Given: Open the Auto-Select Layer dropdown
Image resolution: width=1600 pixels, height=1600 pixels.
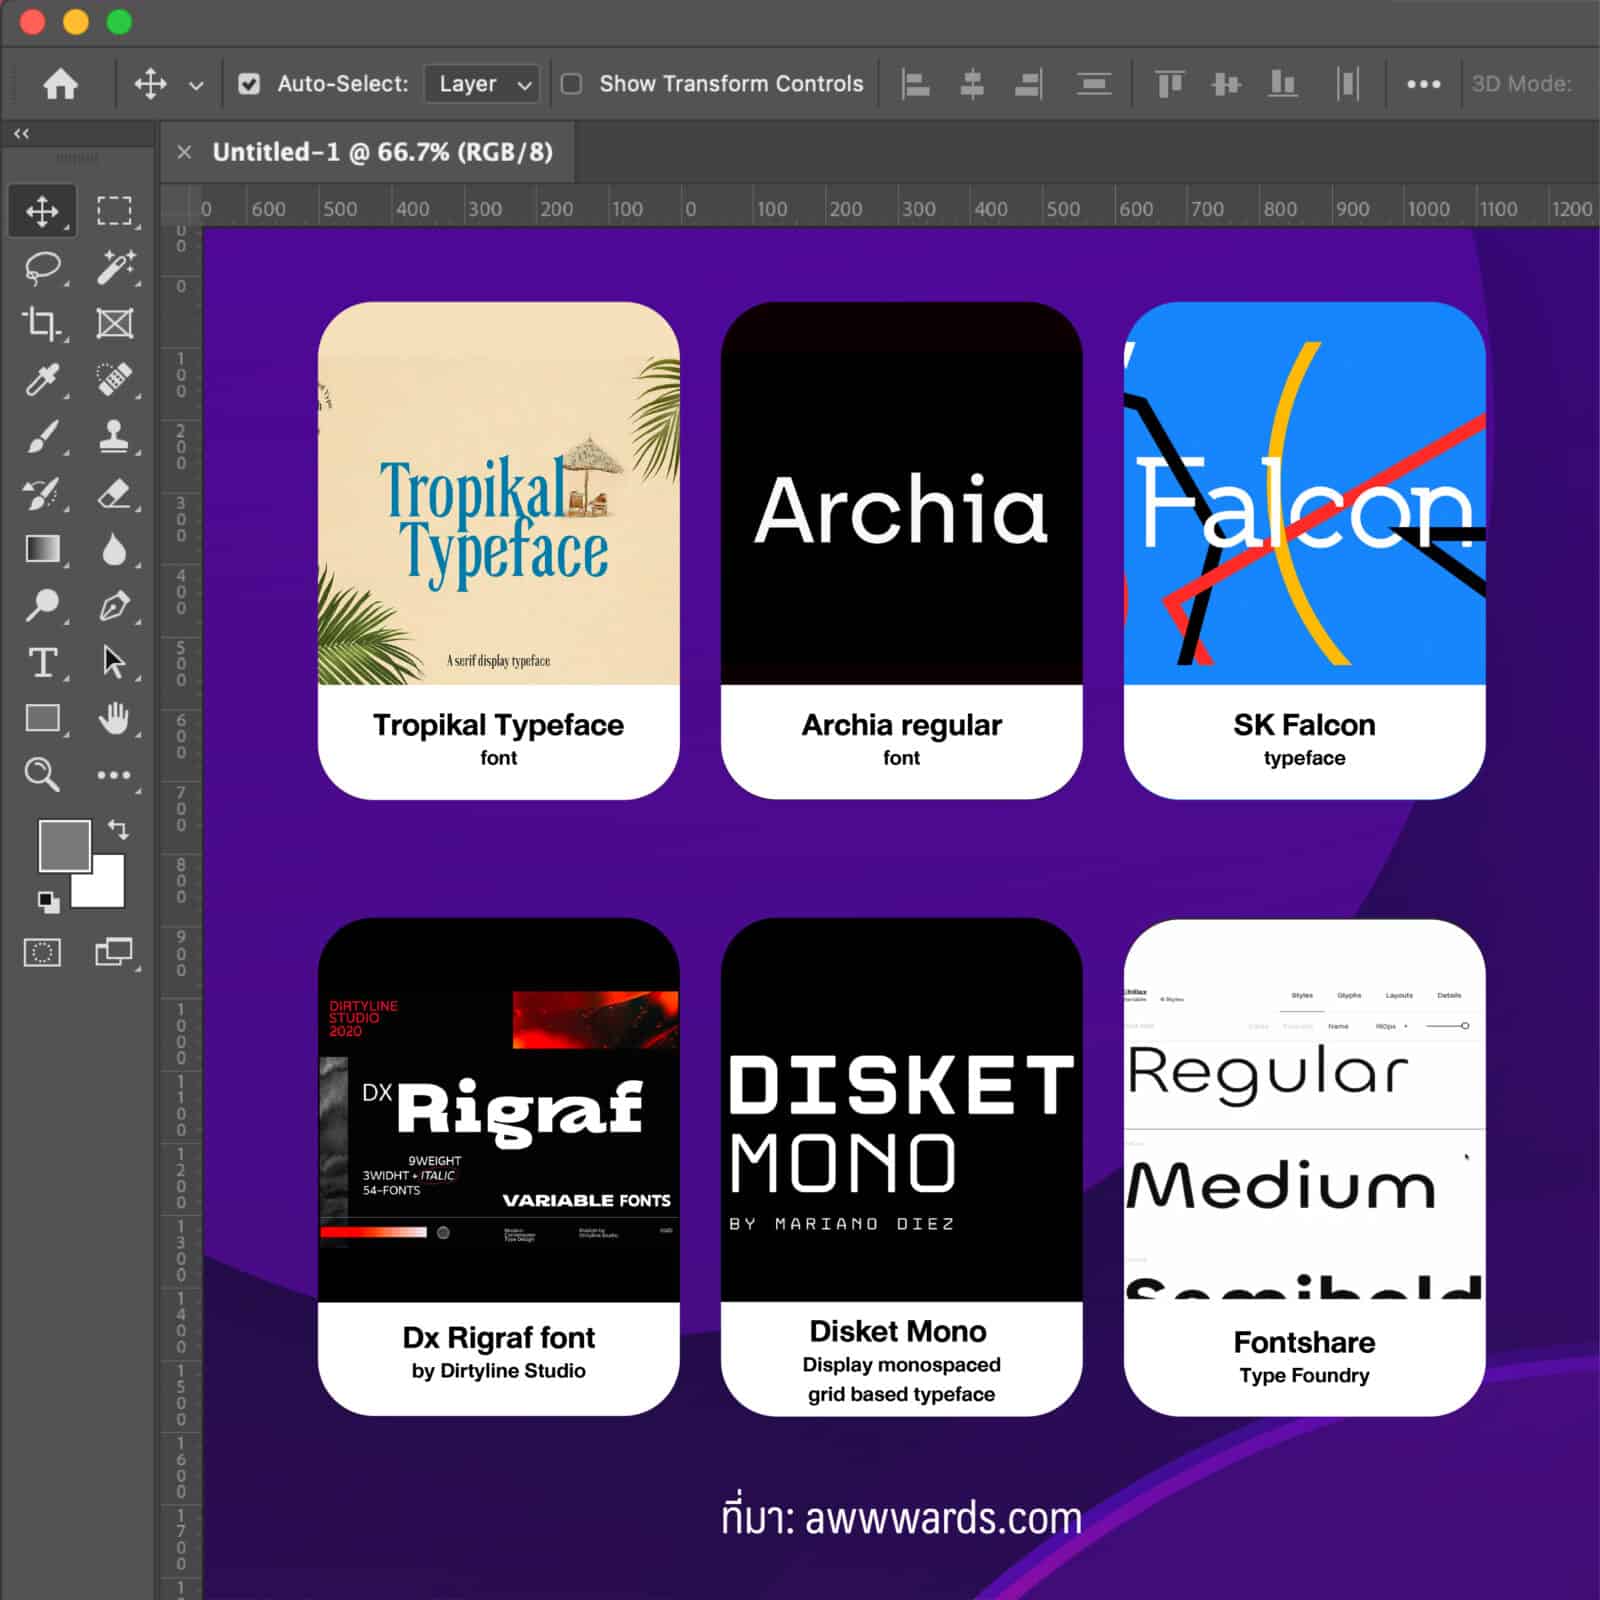Looking at the screenshot, I should [x=482, y=84].
